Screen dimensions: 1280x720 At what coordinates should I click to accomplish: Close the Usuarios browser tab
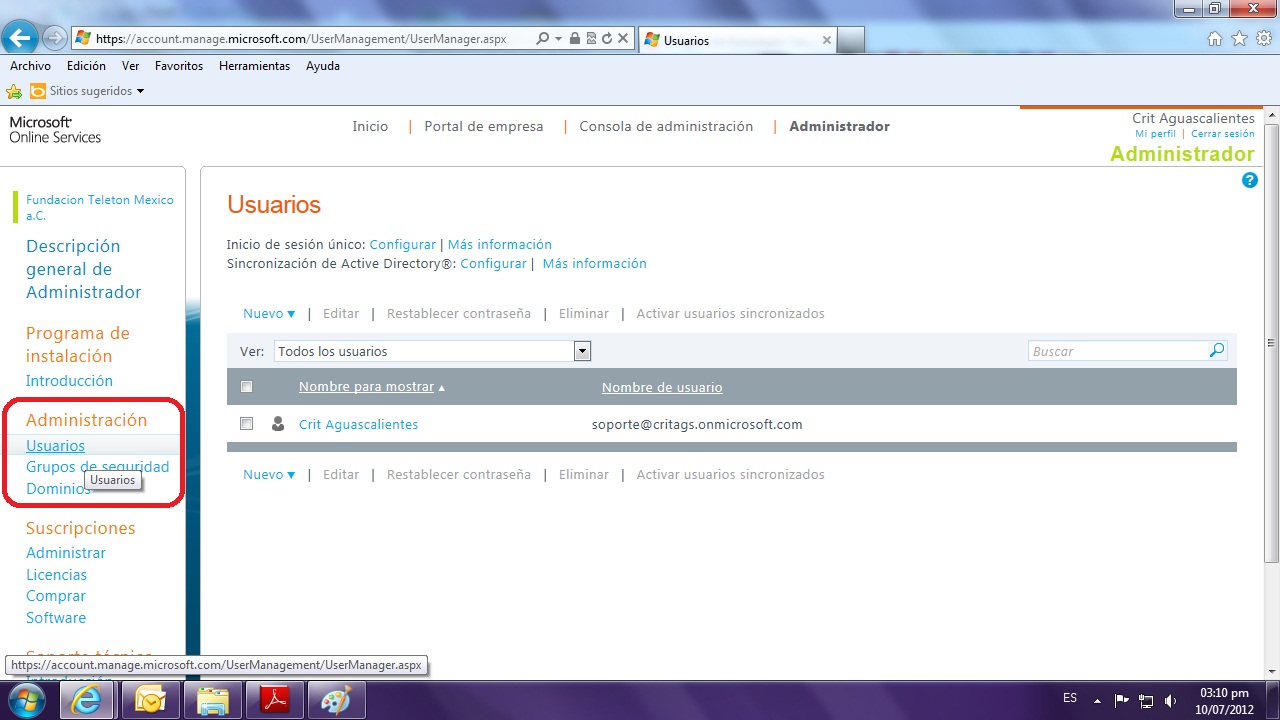point(826,40)
